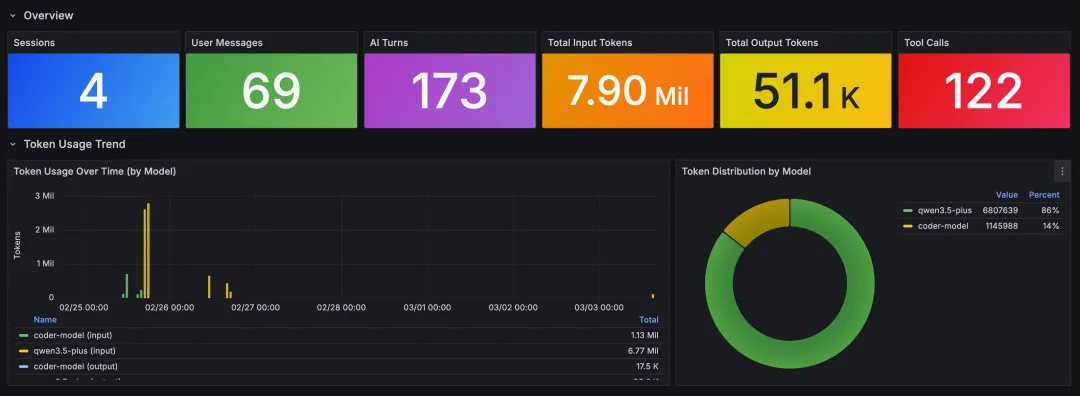Toggle coder-model (output) series in legend
The width and height of the screenshot is (1080, 396).
click(x=76, y=366)
